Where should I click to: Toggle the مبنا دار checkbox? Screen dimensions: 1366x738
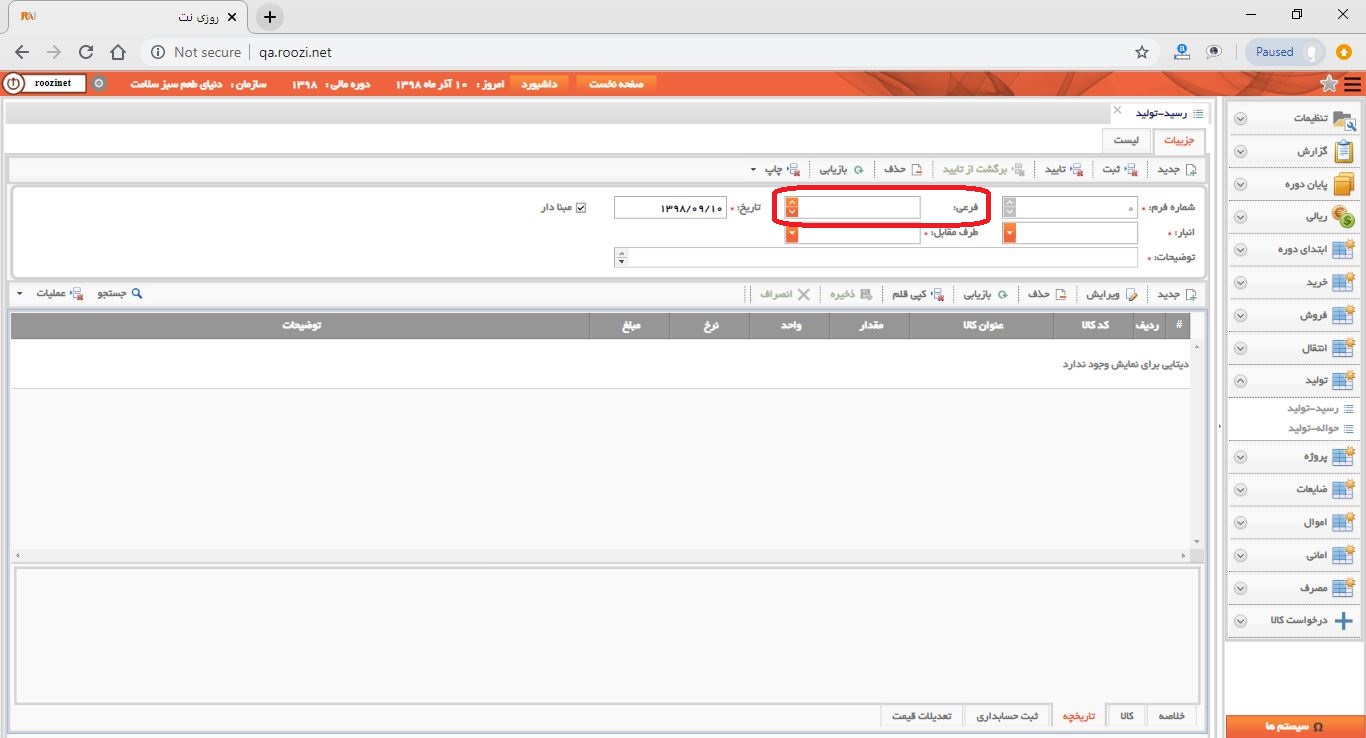click(x=581, y=208)
